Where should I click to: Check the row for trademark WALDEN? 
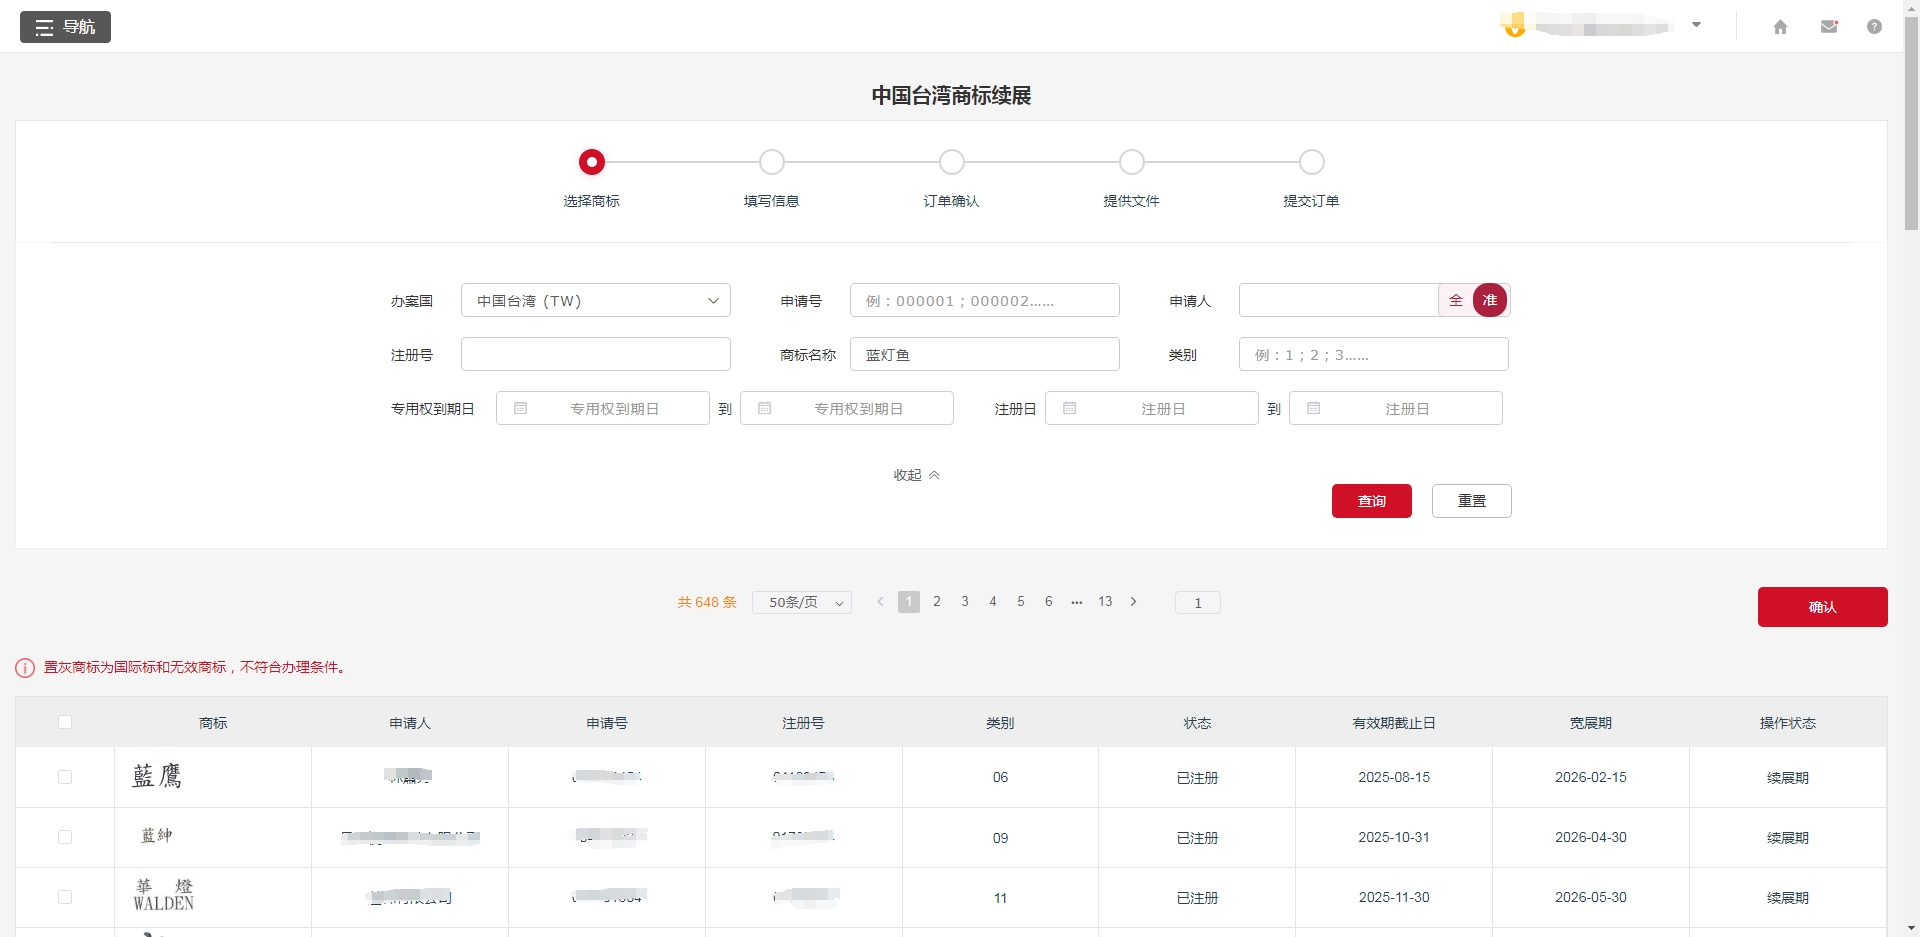pyautogui.click(x=65, y=897)
